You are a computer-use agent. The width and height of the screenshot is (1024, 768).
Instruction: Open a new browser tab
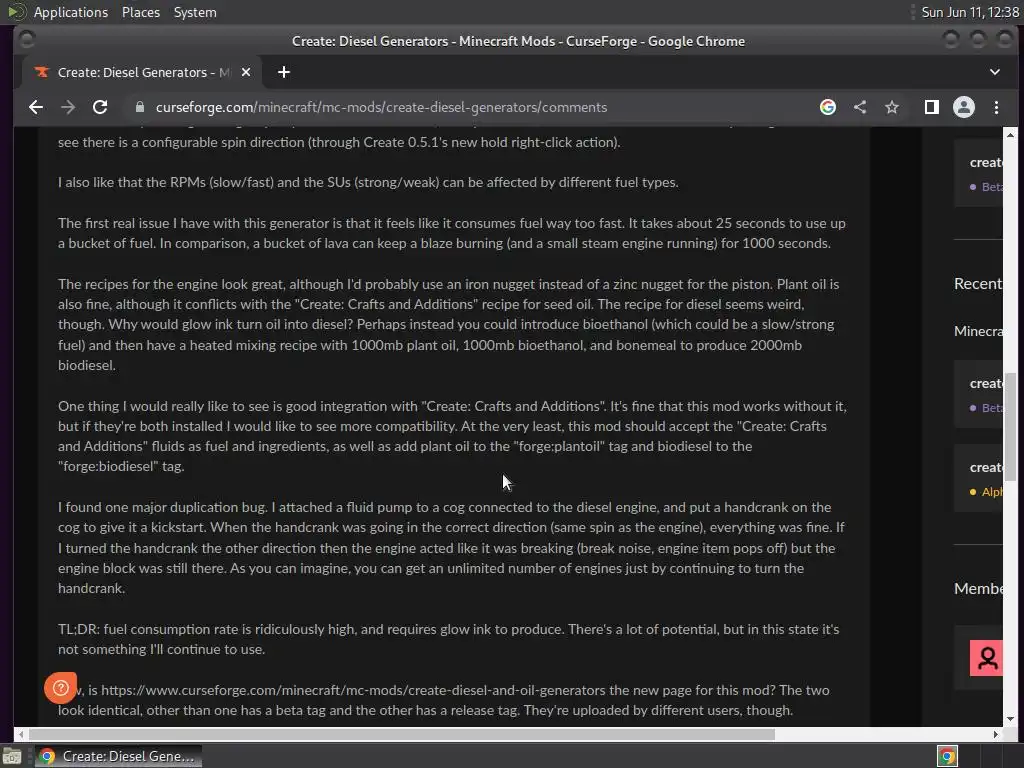click(x=283, y=72)
